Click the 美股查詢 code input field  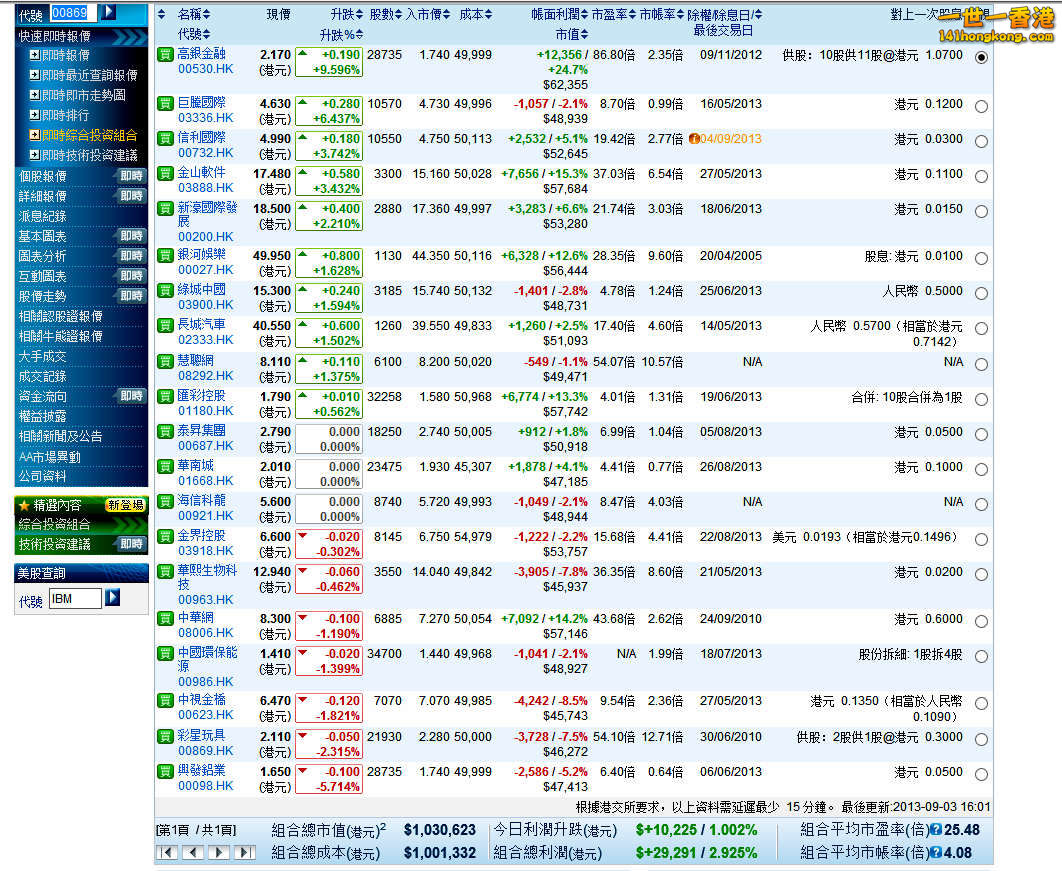coord(75,599)
